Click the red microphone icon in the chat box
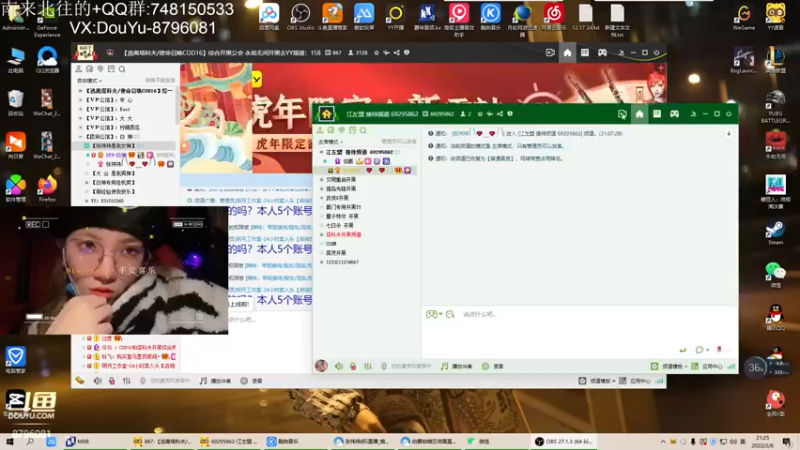This screenshot has height=450, width=800. click(719, 350)
